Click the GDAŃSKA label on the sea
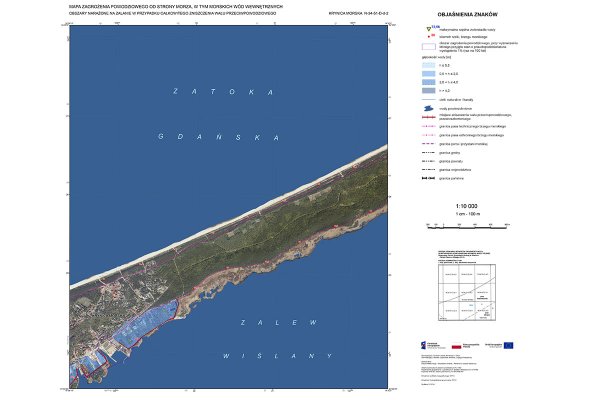 click(x=218, y=137)
